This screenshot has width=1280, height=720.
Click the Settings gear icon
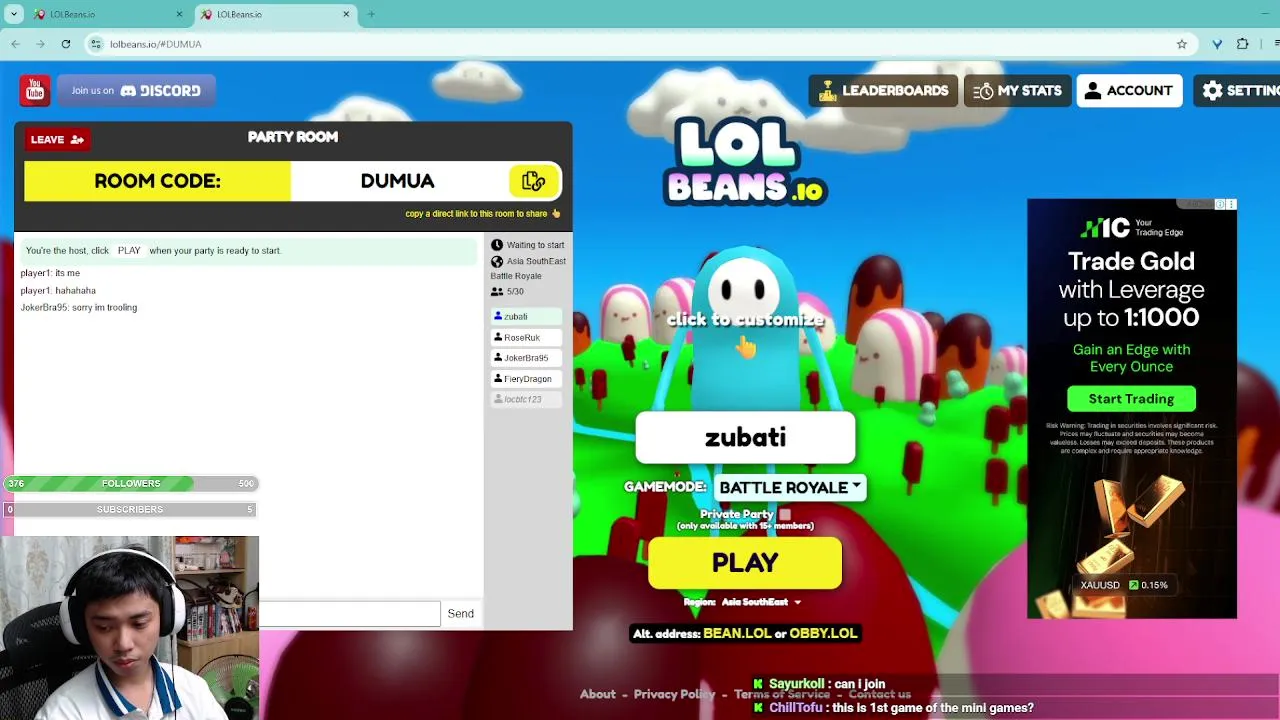[1213, 91]
